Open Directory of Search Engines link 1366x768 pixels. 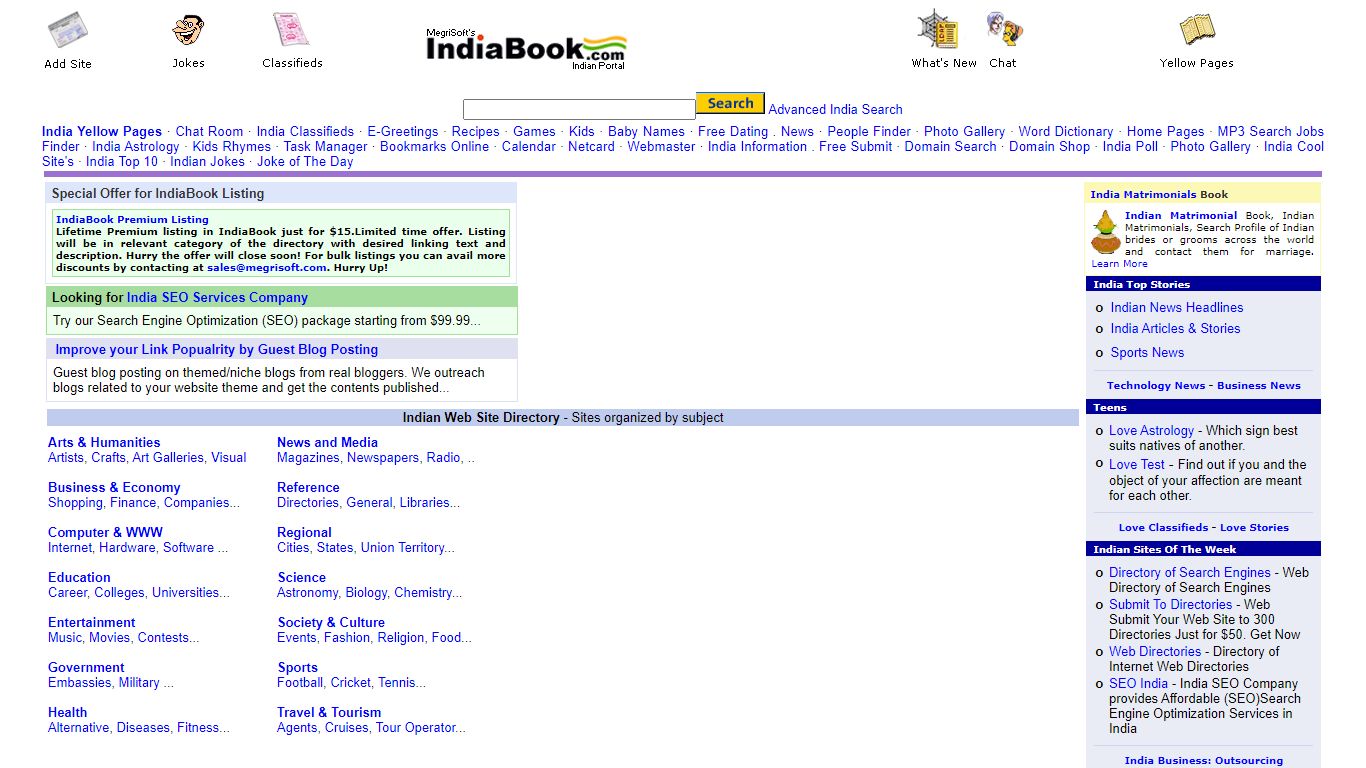coord(1190,572)
